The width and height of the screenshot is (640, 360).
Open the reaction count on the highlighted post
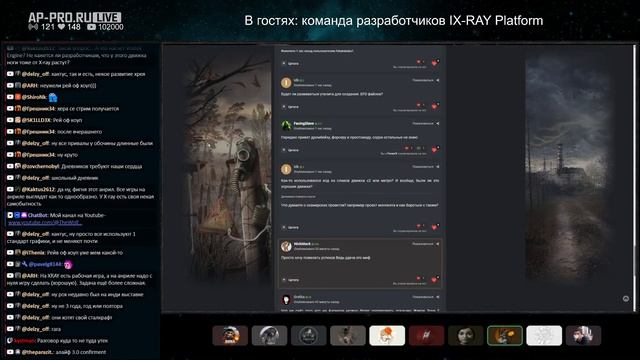(x=419, y=278)
